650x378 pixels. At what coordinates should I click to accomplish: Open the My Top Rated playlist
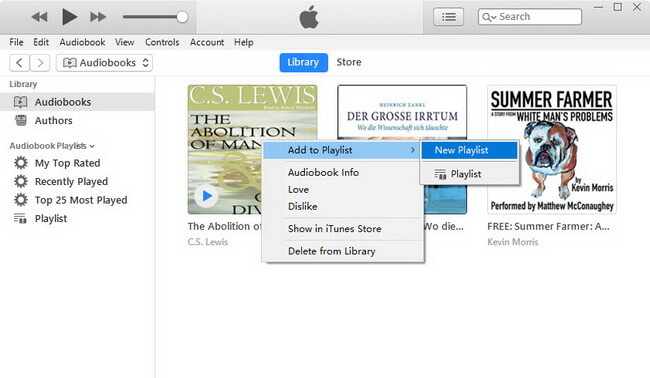tap(67, 163)
